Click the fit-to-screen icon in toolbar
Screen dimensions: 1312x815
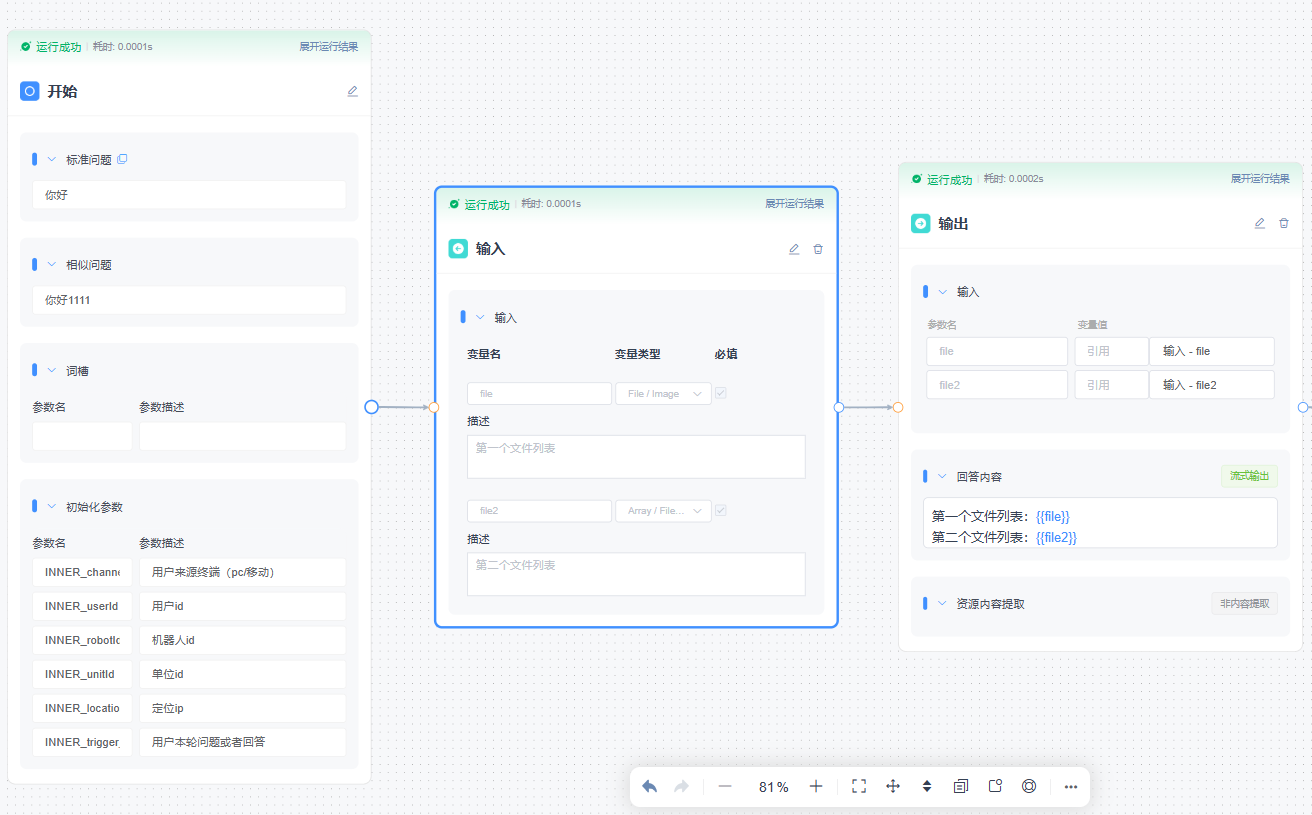point(858,787)
